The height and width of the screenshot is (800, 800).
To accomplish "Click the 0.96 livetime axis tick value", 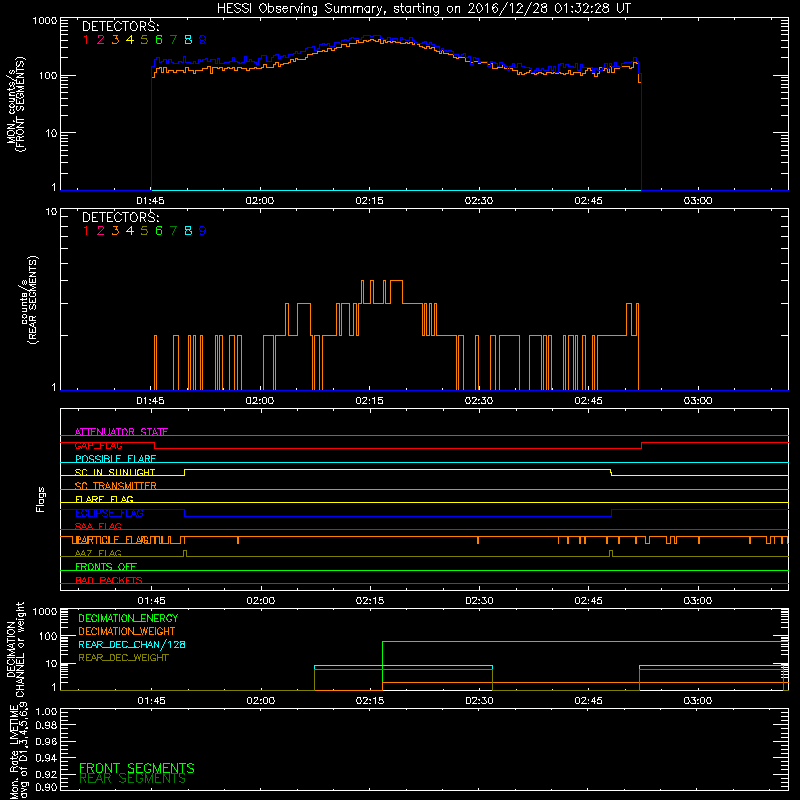I will click(46, 741).
